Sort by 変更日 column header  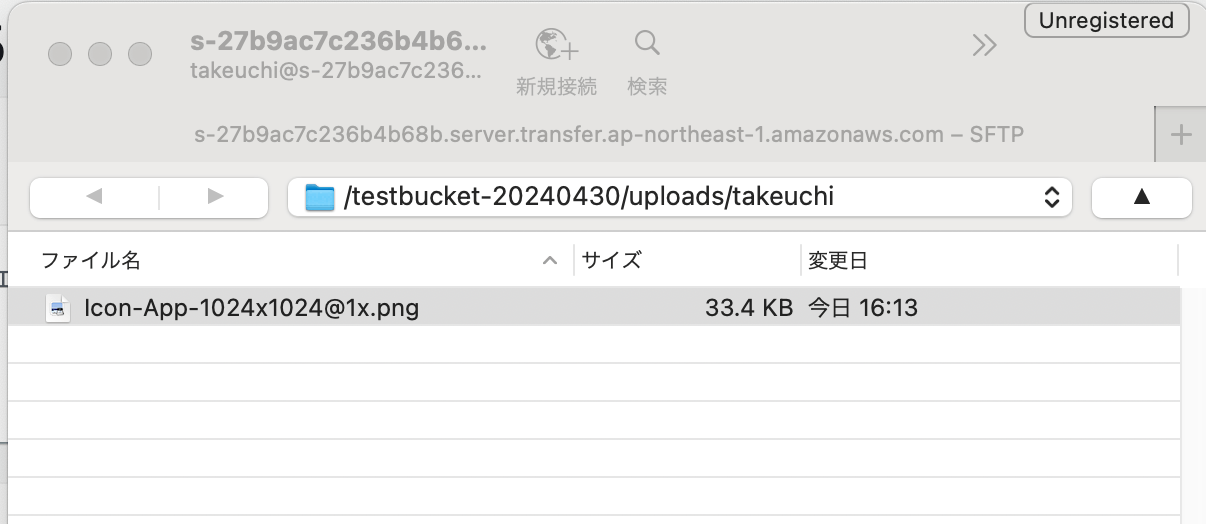tap(837, 261)
